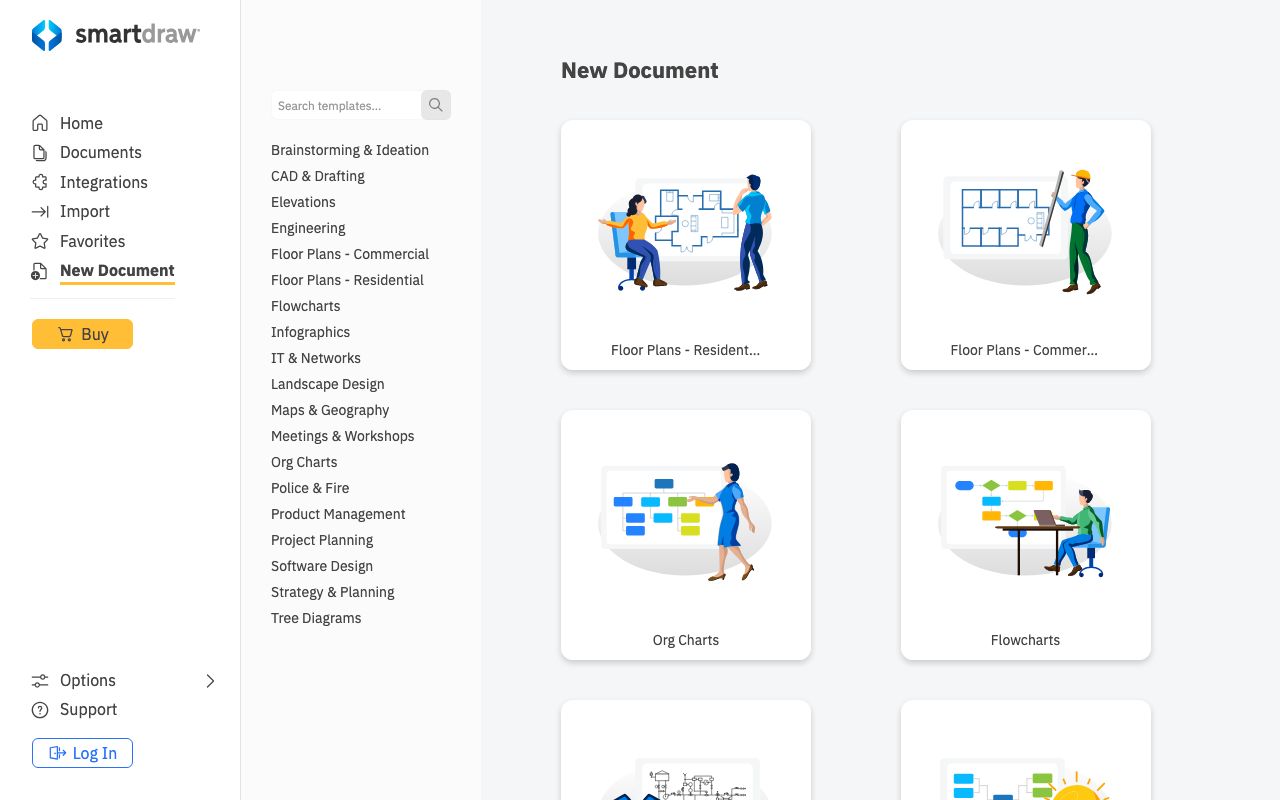Screen dimensions: 1280x800
Task: Expand the Options chevron arrow
Action: (210, 681)
